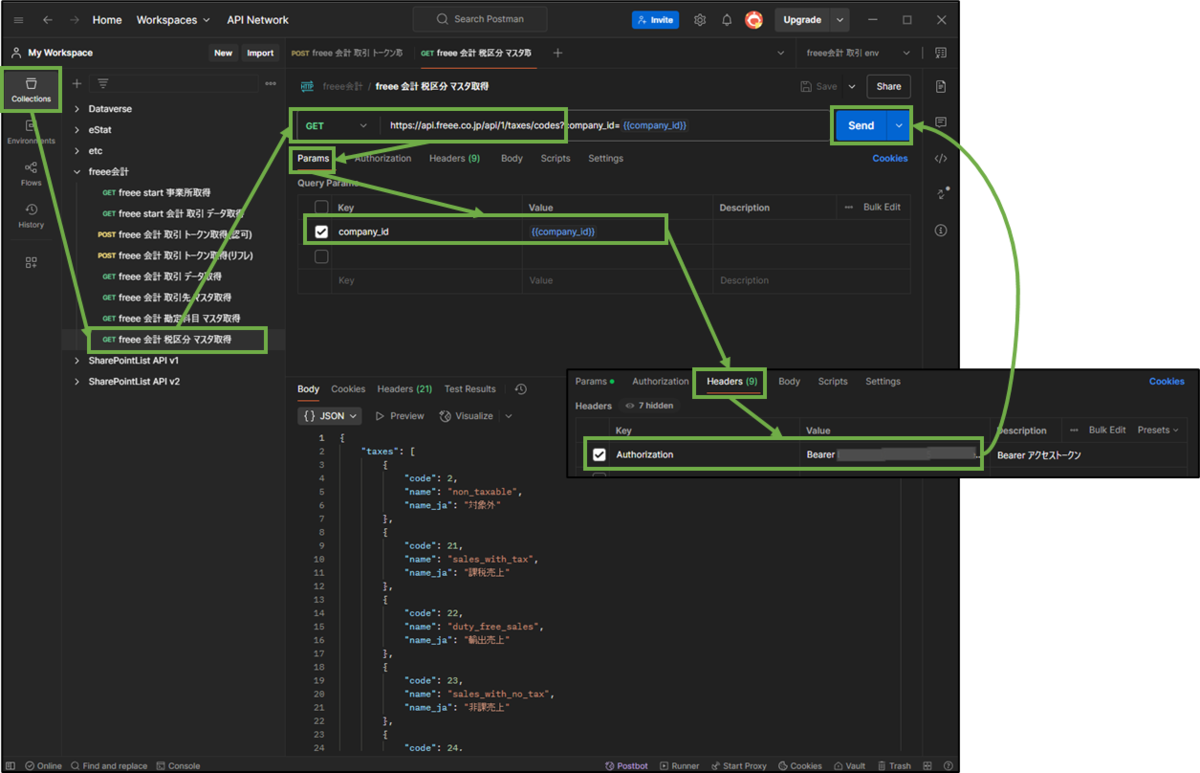
Task: Open Runner in status bar
Action: (x=679, y=766)
